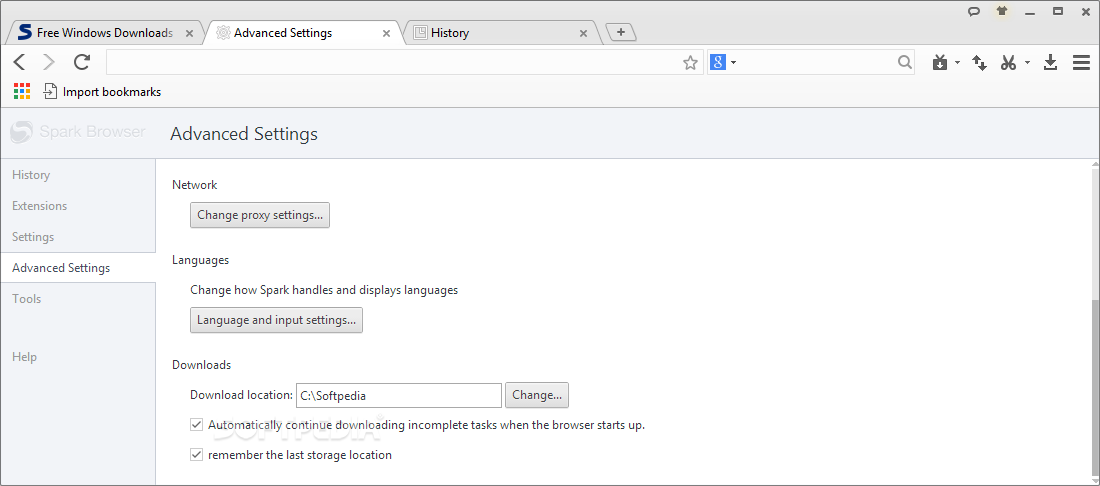The image size is (1100, 486).
Task: Click the video download TV icon
Action: (940, 63)
